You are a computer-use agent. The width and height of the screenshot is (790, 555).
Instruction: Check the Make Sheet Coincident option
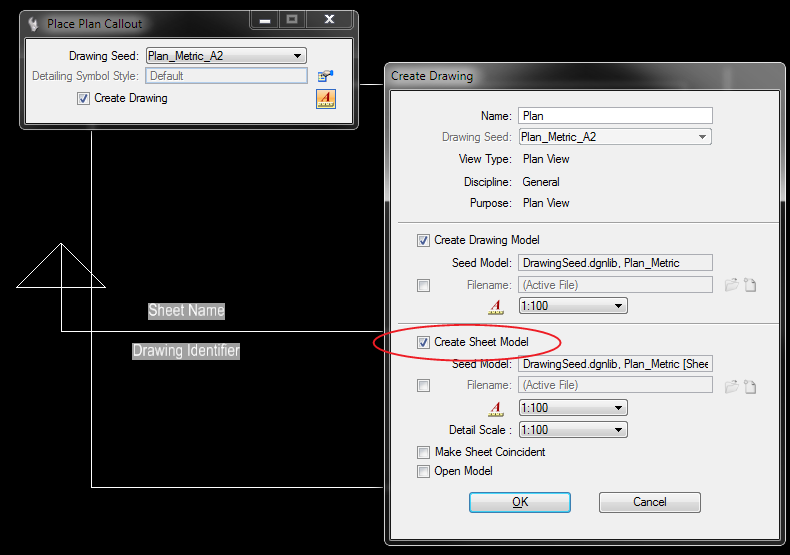pyautogui.click(x=423, y=452)
